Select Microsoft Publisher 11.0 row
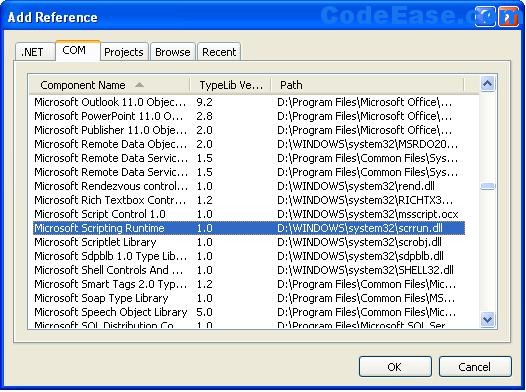The width and height of the screenshot is (526, 392). click(249, 130)
